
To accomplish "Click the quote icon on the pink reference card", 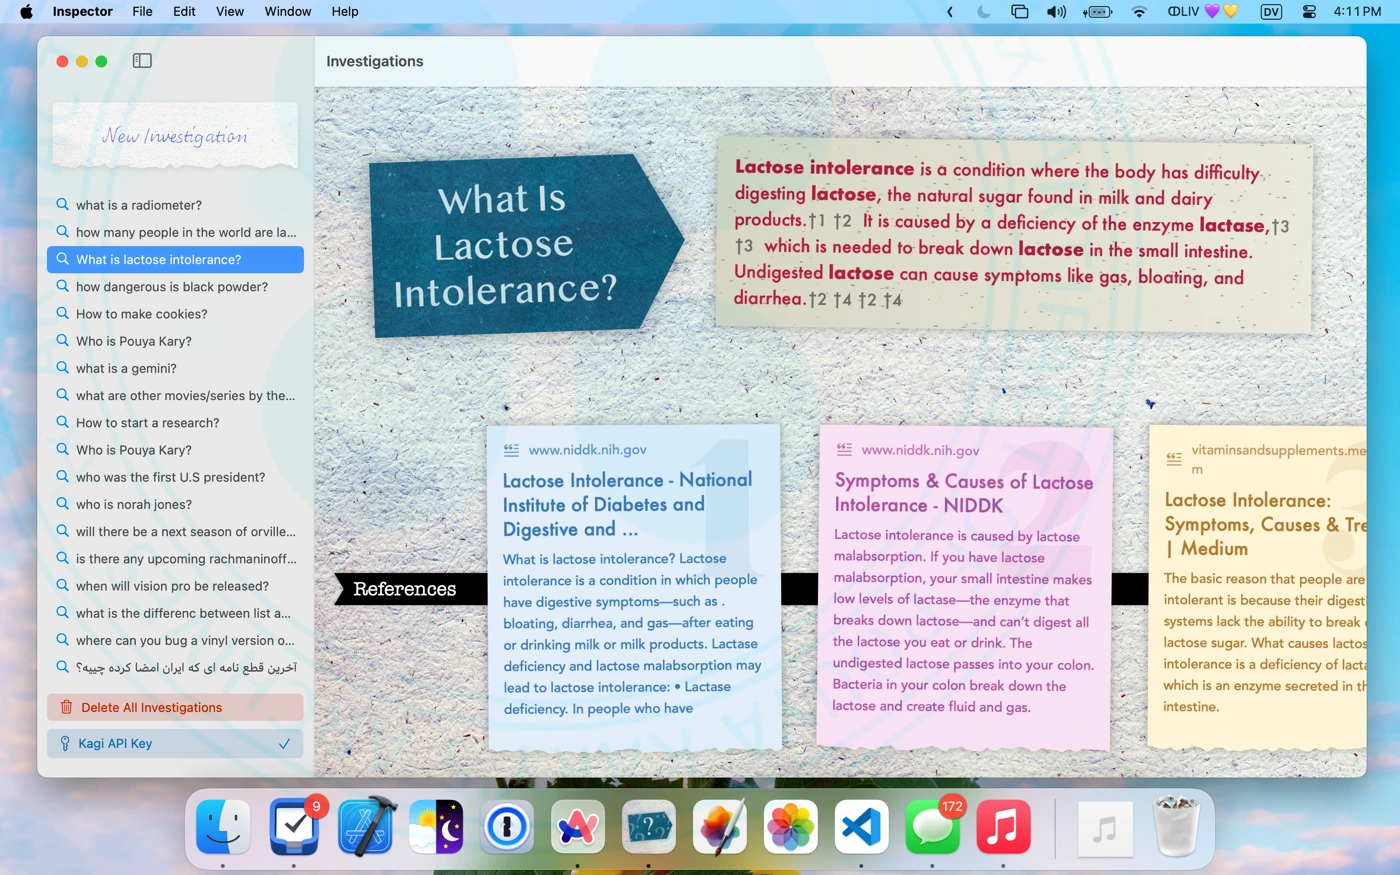I will (844, 450).
